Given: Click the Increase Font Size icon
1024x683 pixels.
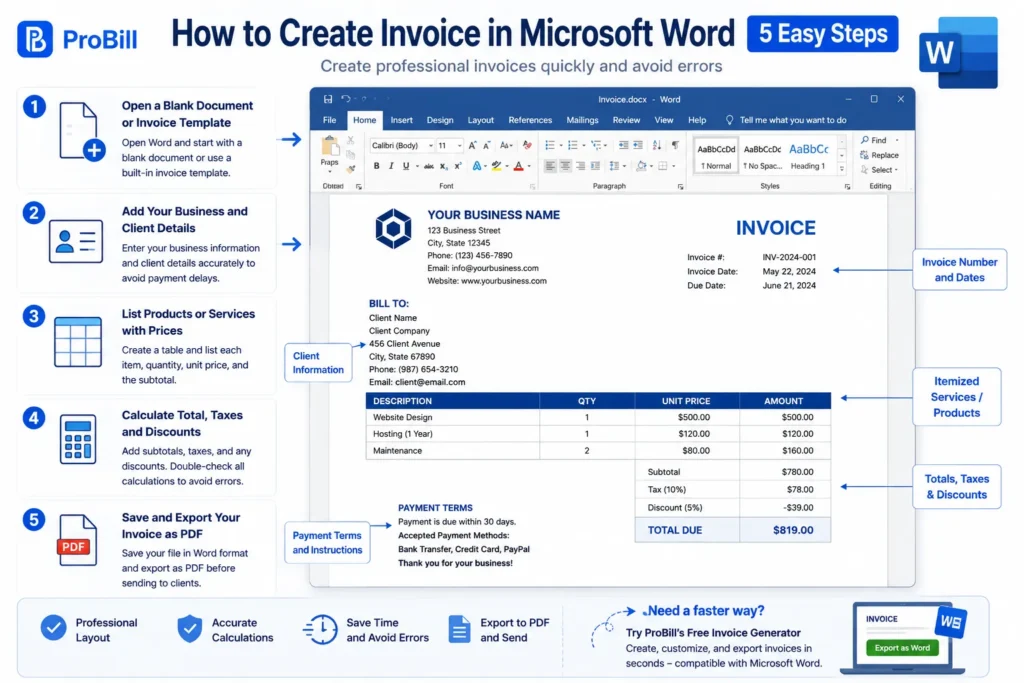Looking at the screenshot, I should pos(472,145).
